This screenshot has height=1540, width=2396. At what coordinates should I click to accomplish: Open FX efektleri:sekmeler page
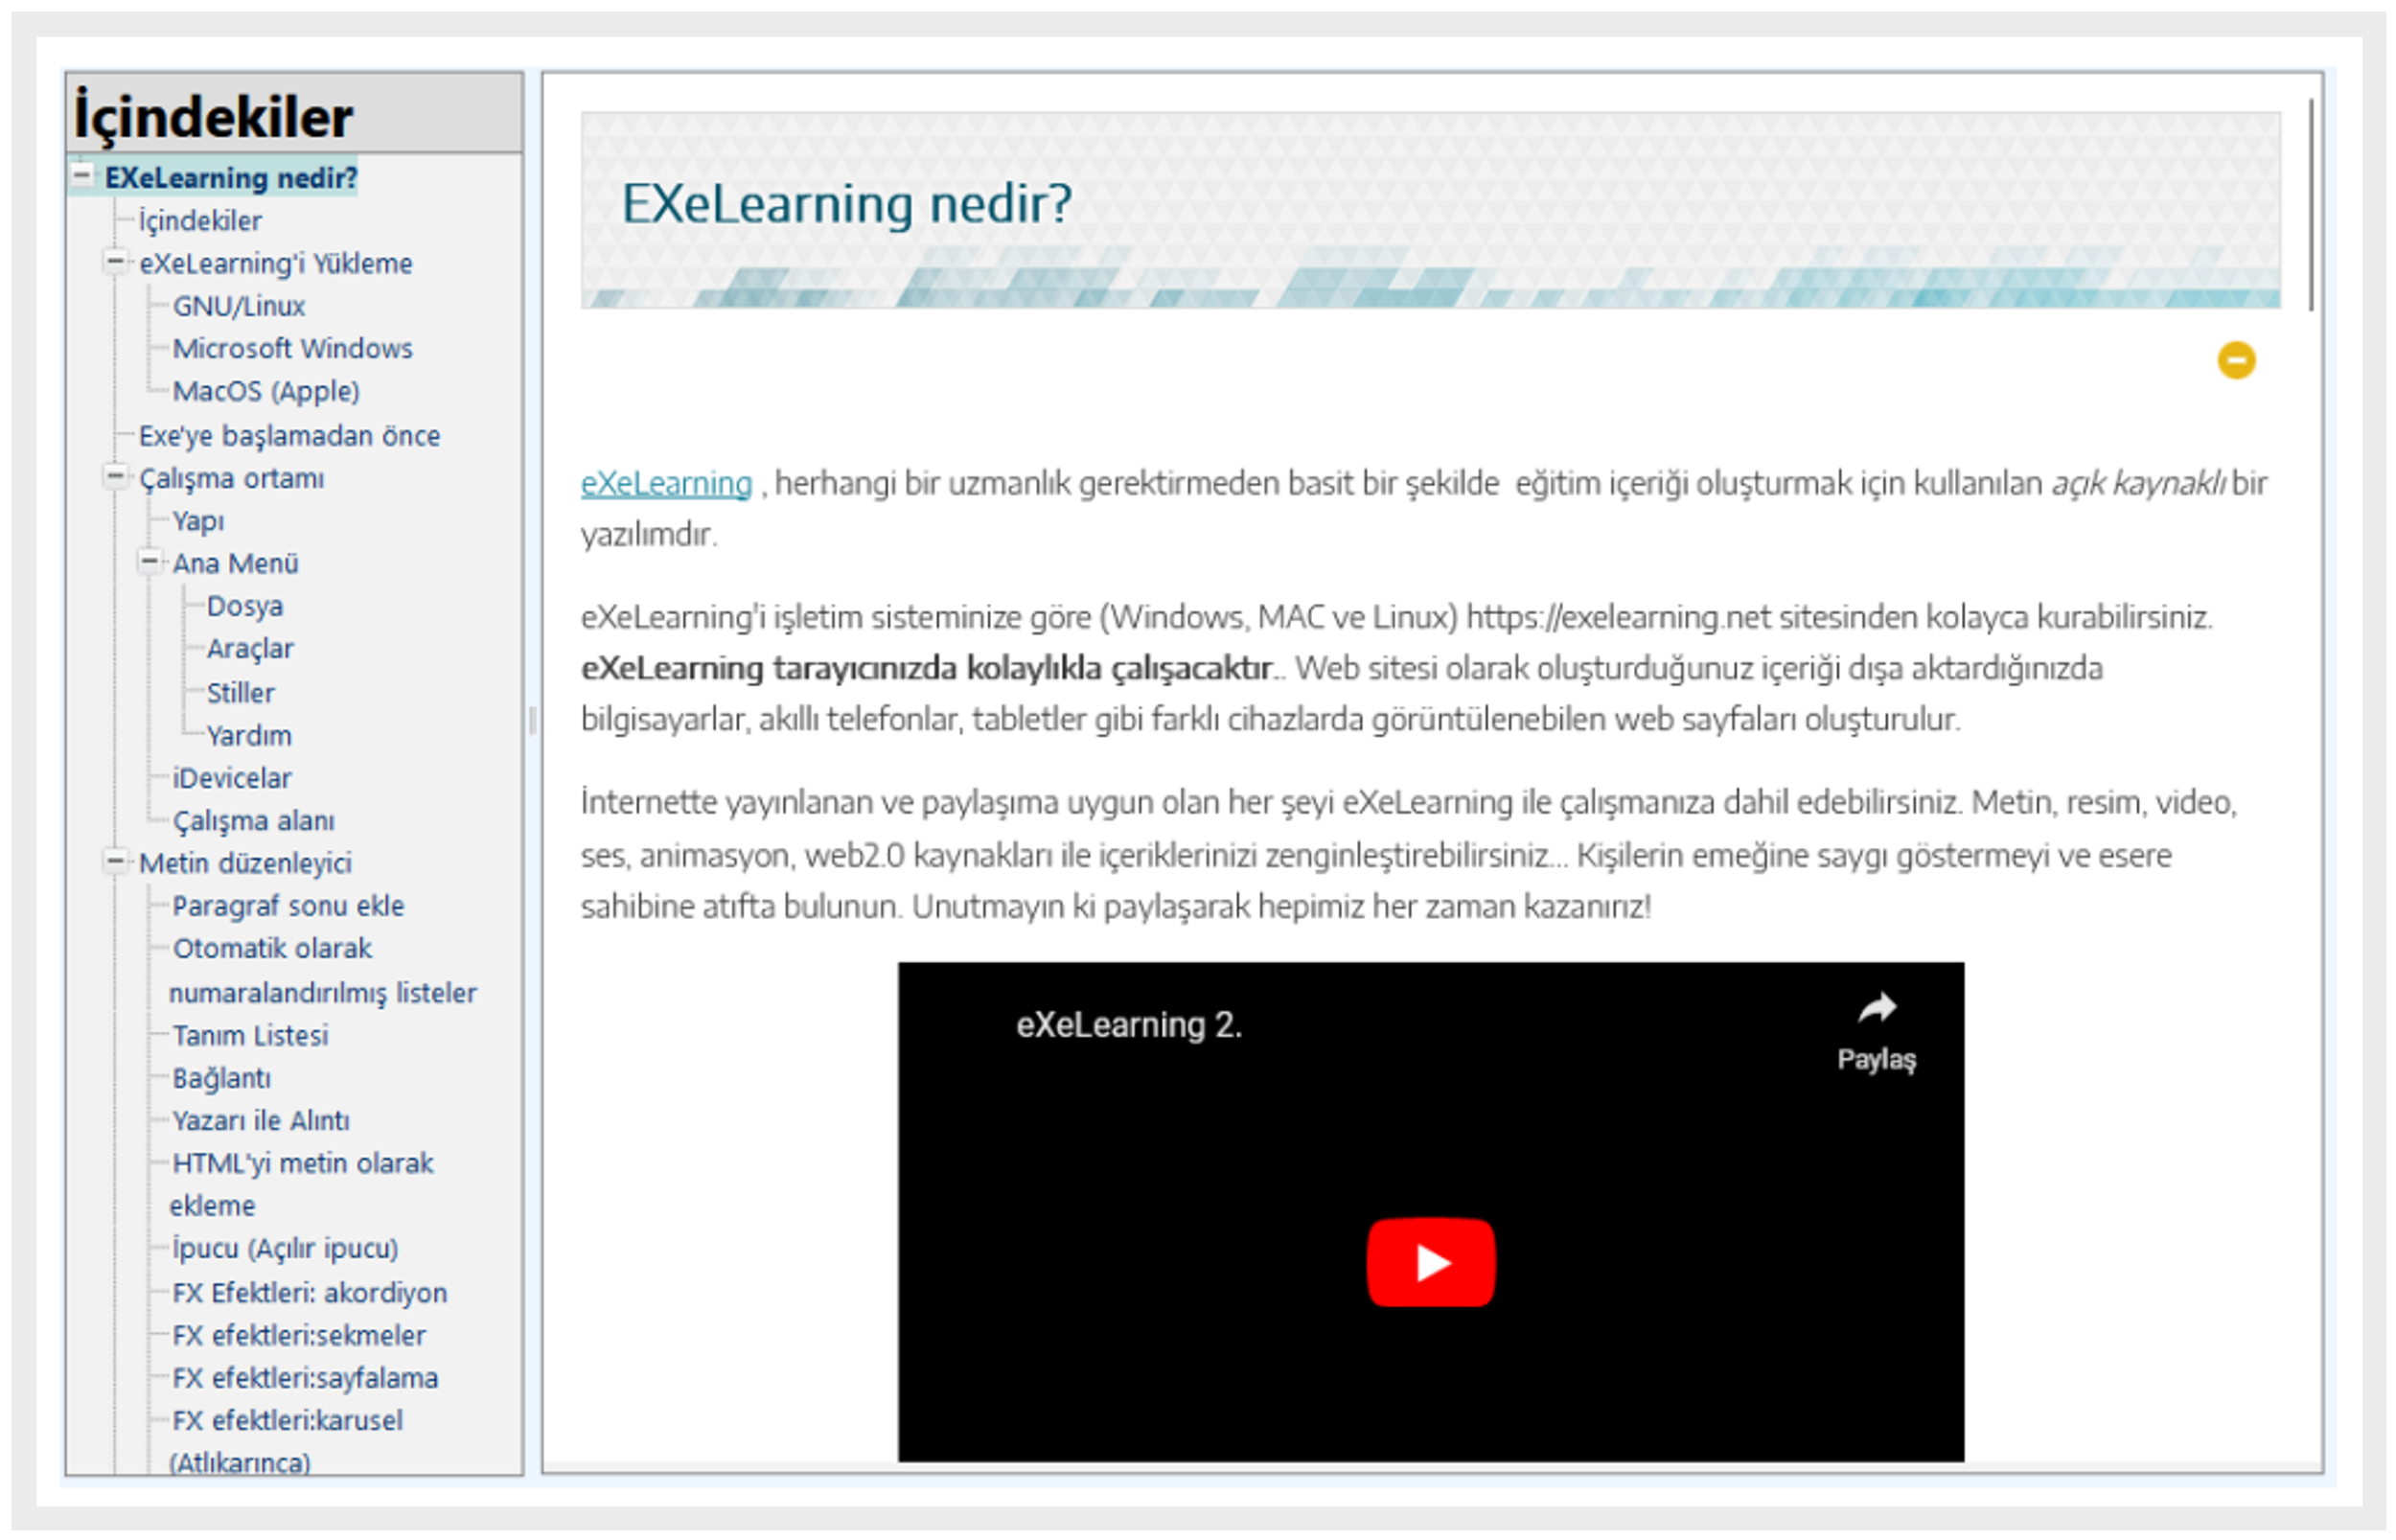tap(298, 1335)
